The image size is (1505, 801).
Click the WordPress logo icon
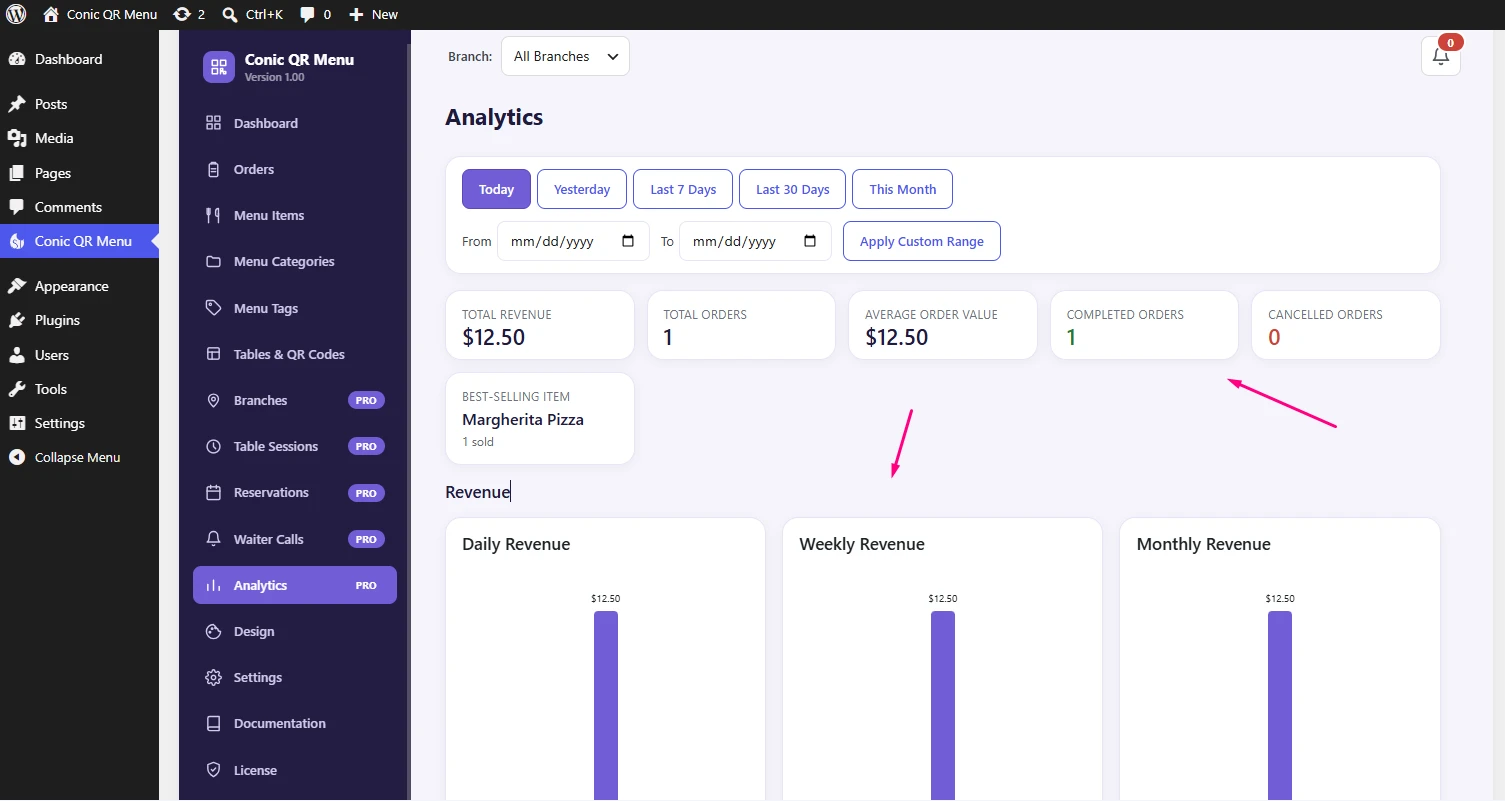point(16,14)
